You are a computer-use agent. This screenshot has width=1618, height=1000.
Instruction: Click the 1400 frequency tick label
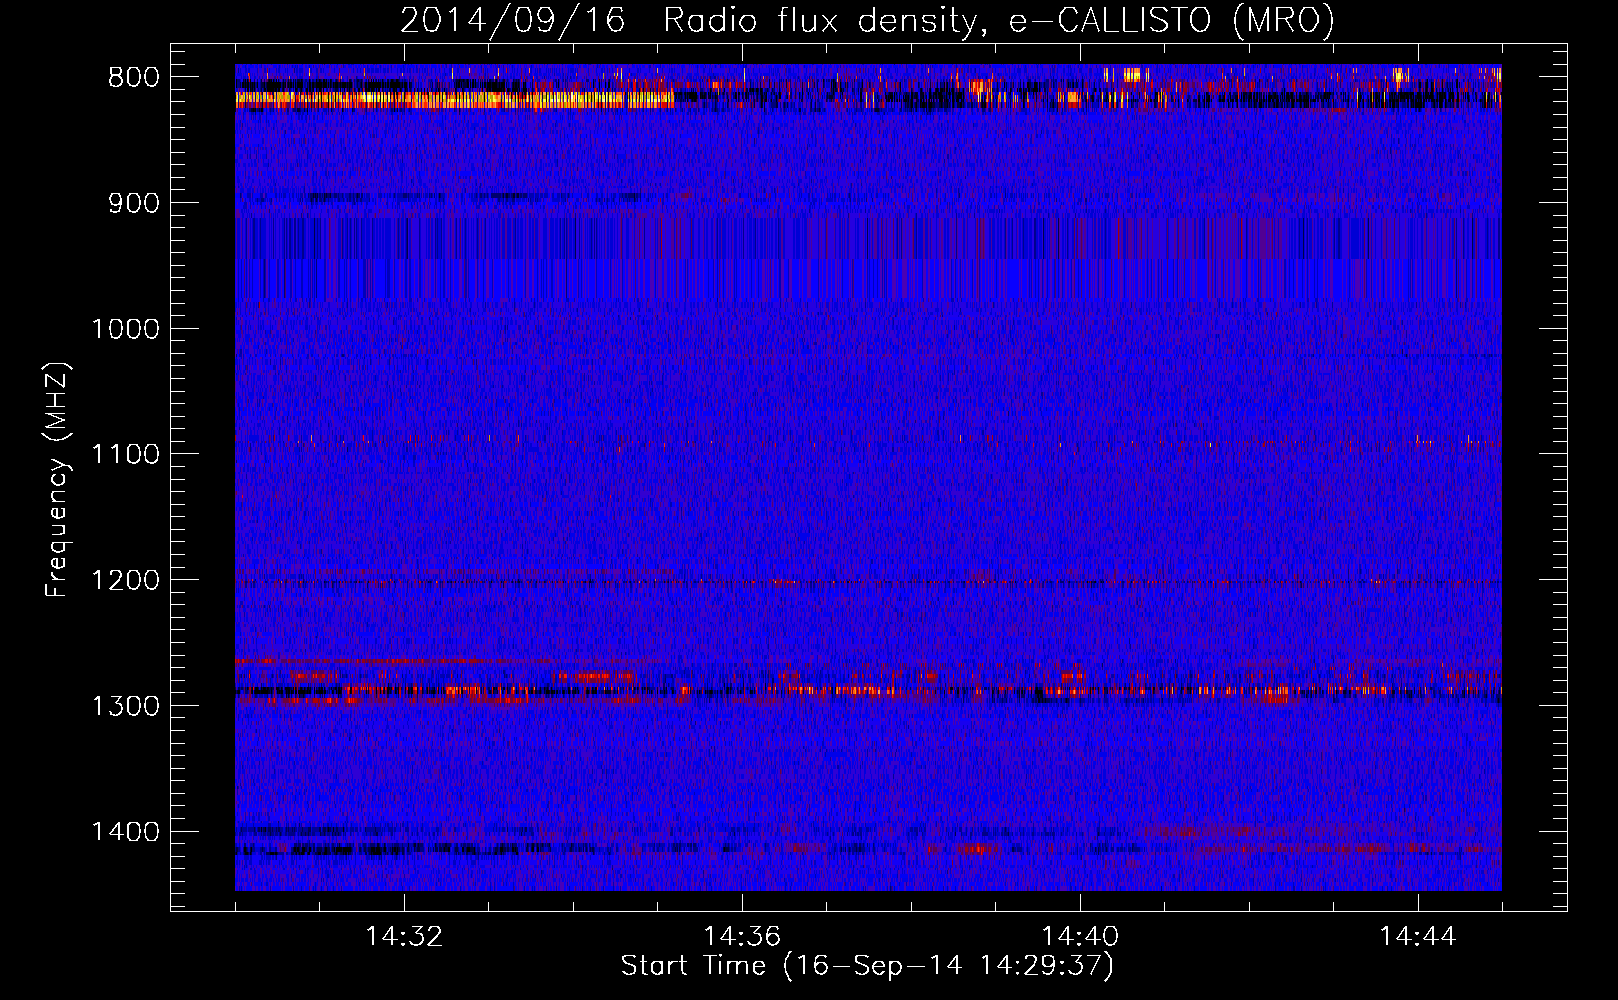click(x=125, y=832)
